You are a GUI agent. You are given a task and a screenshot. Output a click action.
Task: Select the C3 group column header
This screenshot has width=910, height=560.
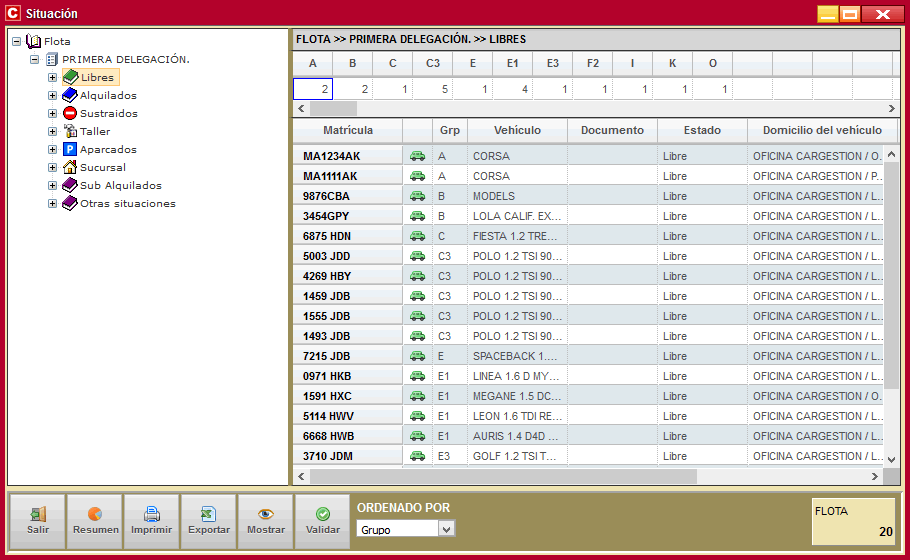pyautogui.click(x=433, y=64)
